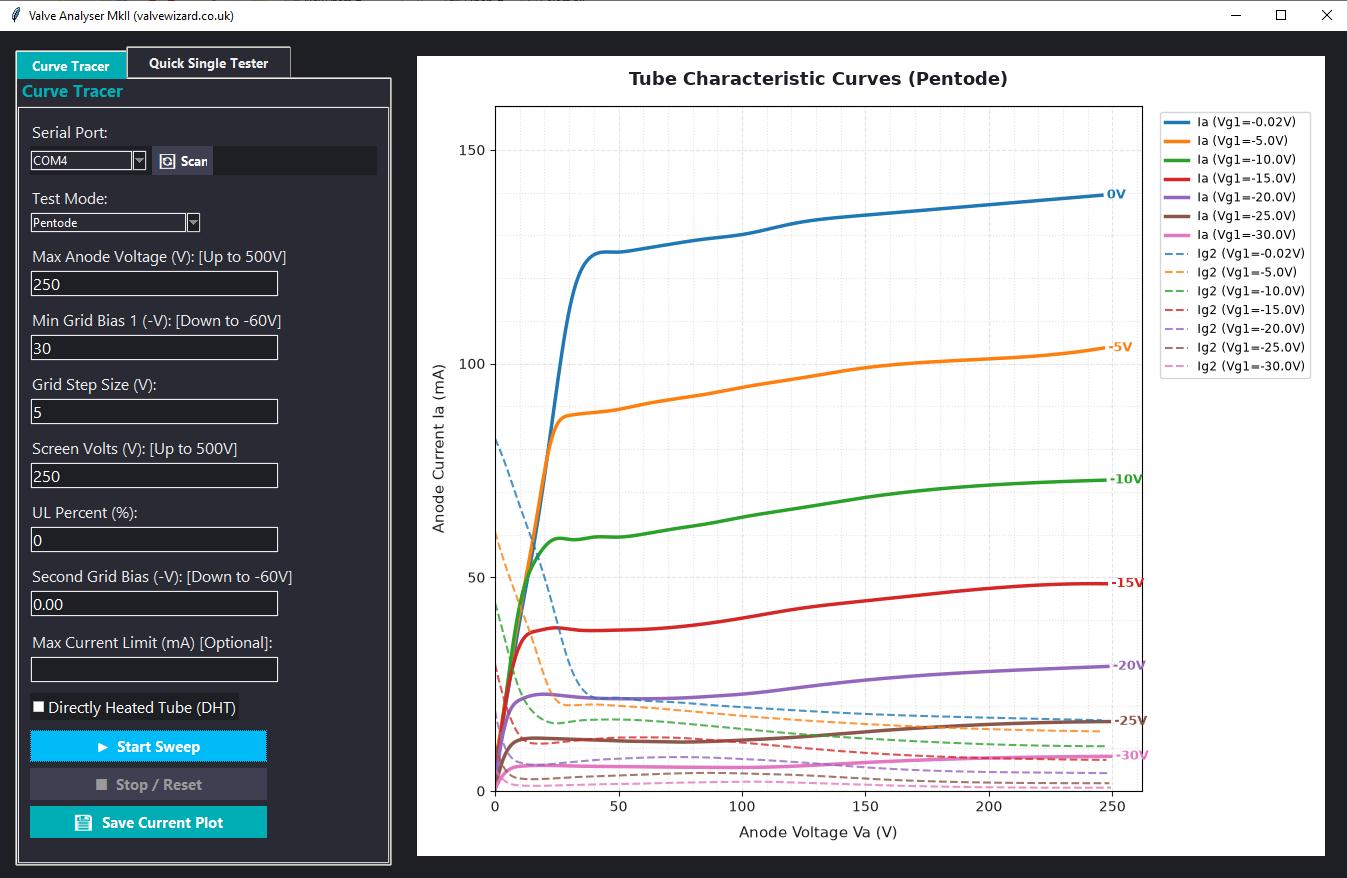Click the Max Anode Voltage input field
Viewport: 1347px width, 878px height.
coord(154,284)
